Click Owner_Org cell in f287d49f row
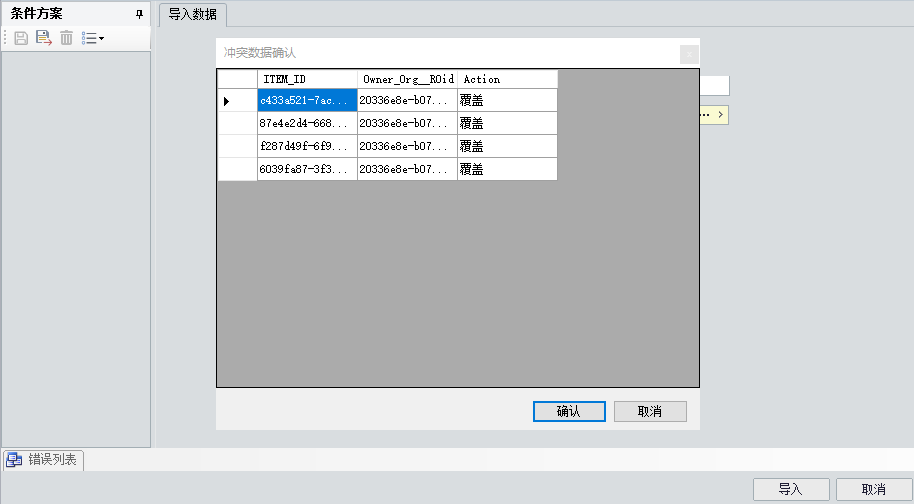The image size is (914, 504). (x=407, y=146)
